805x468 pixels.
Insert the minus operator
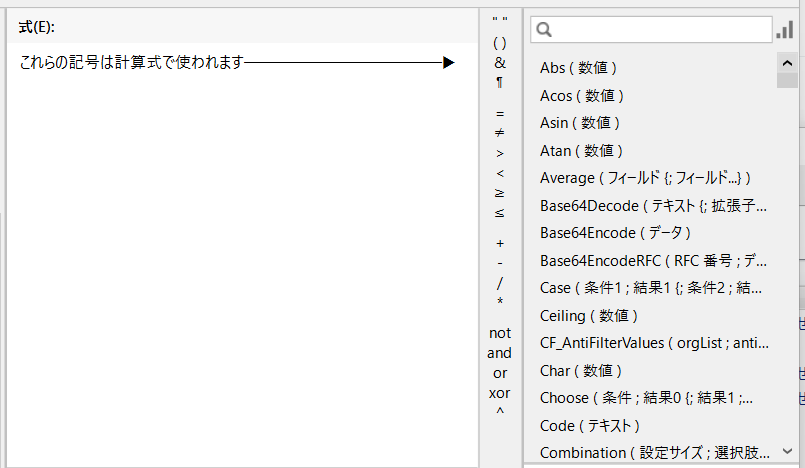click(500, 263)
